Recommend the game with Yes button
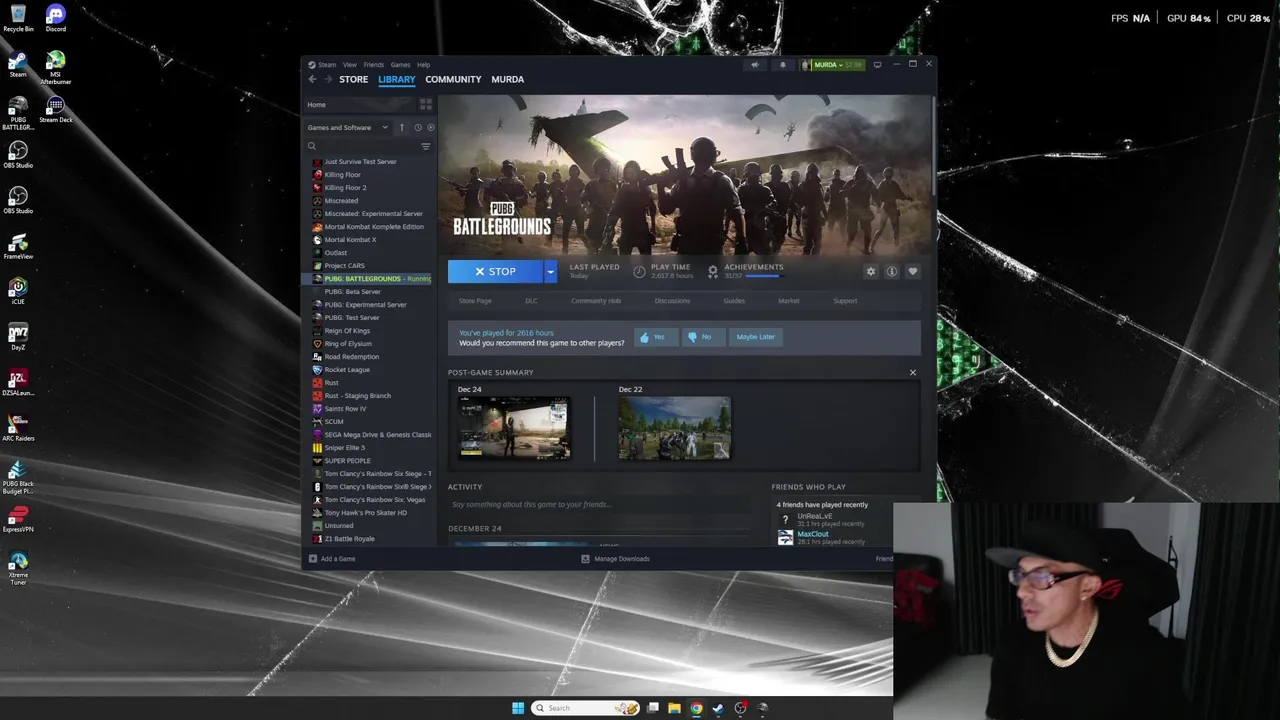 [x=654, y=337]
